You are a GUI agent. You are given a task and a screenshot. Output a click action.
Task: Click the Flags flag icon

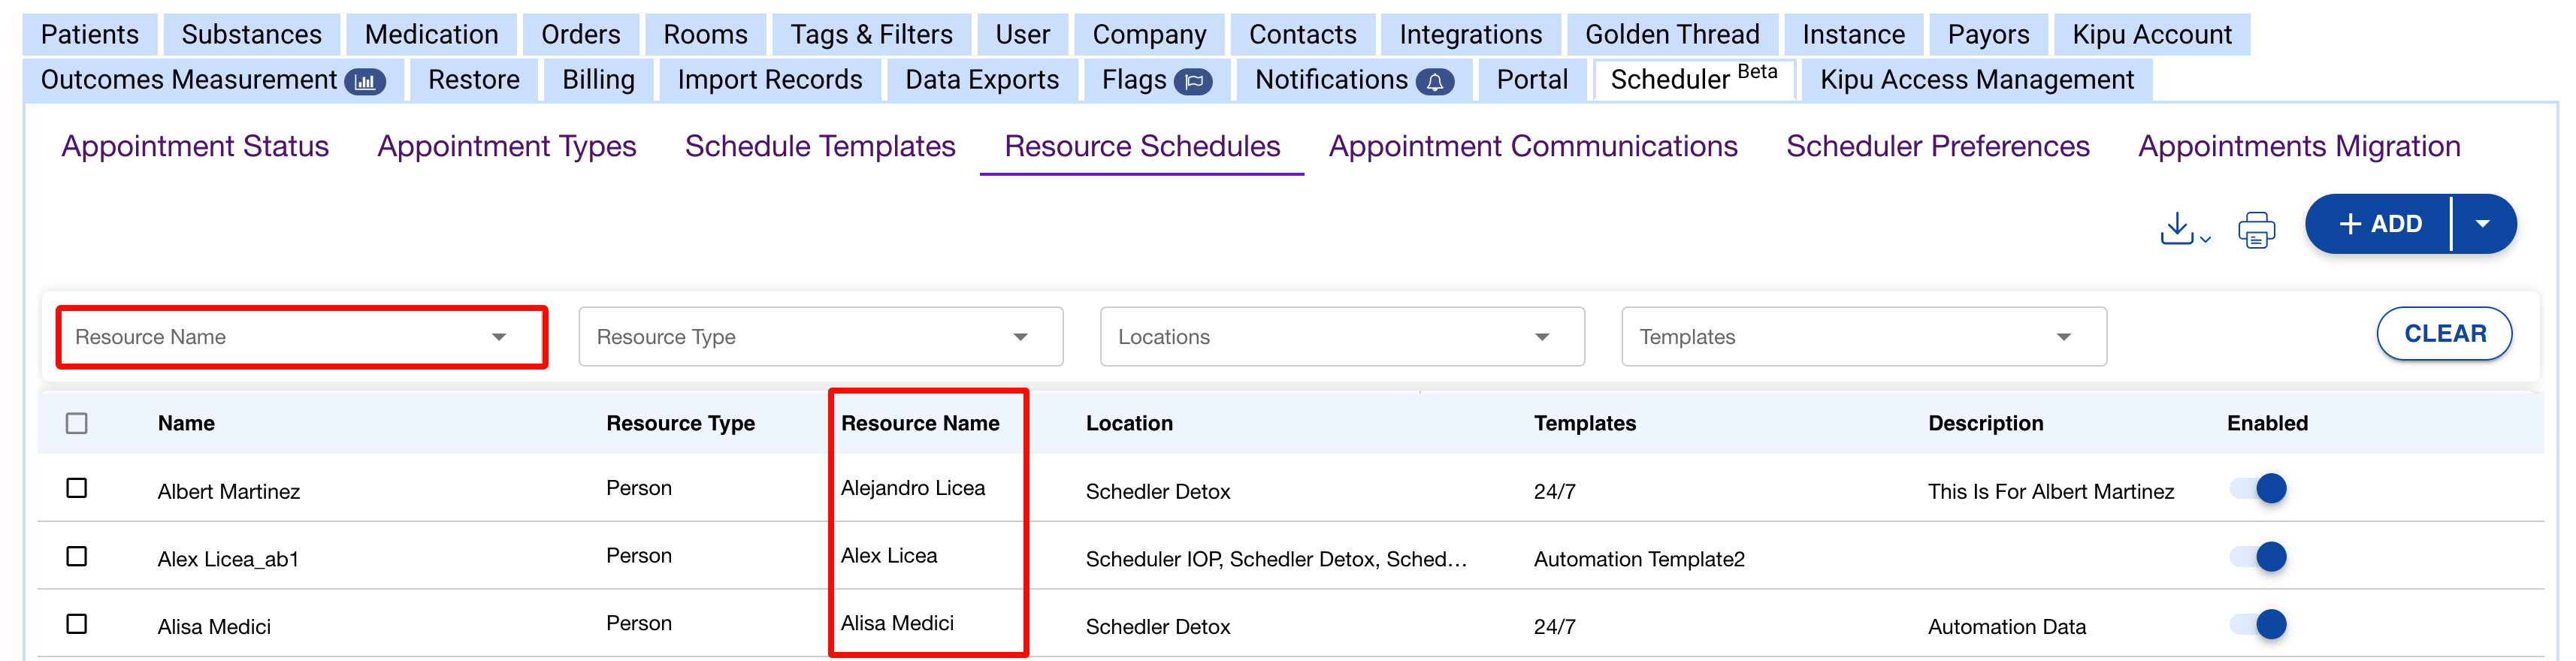coord(1193,82)
